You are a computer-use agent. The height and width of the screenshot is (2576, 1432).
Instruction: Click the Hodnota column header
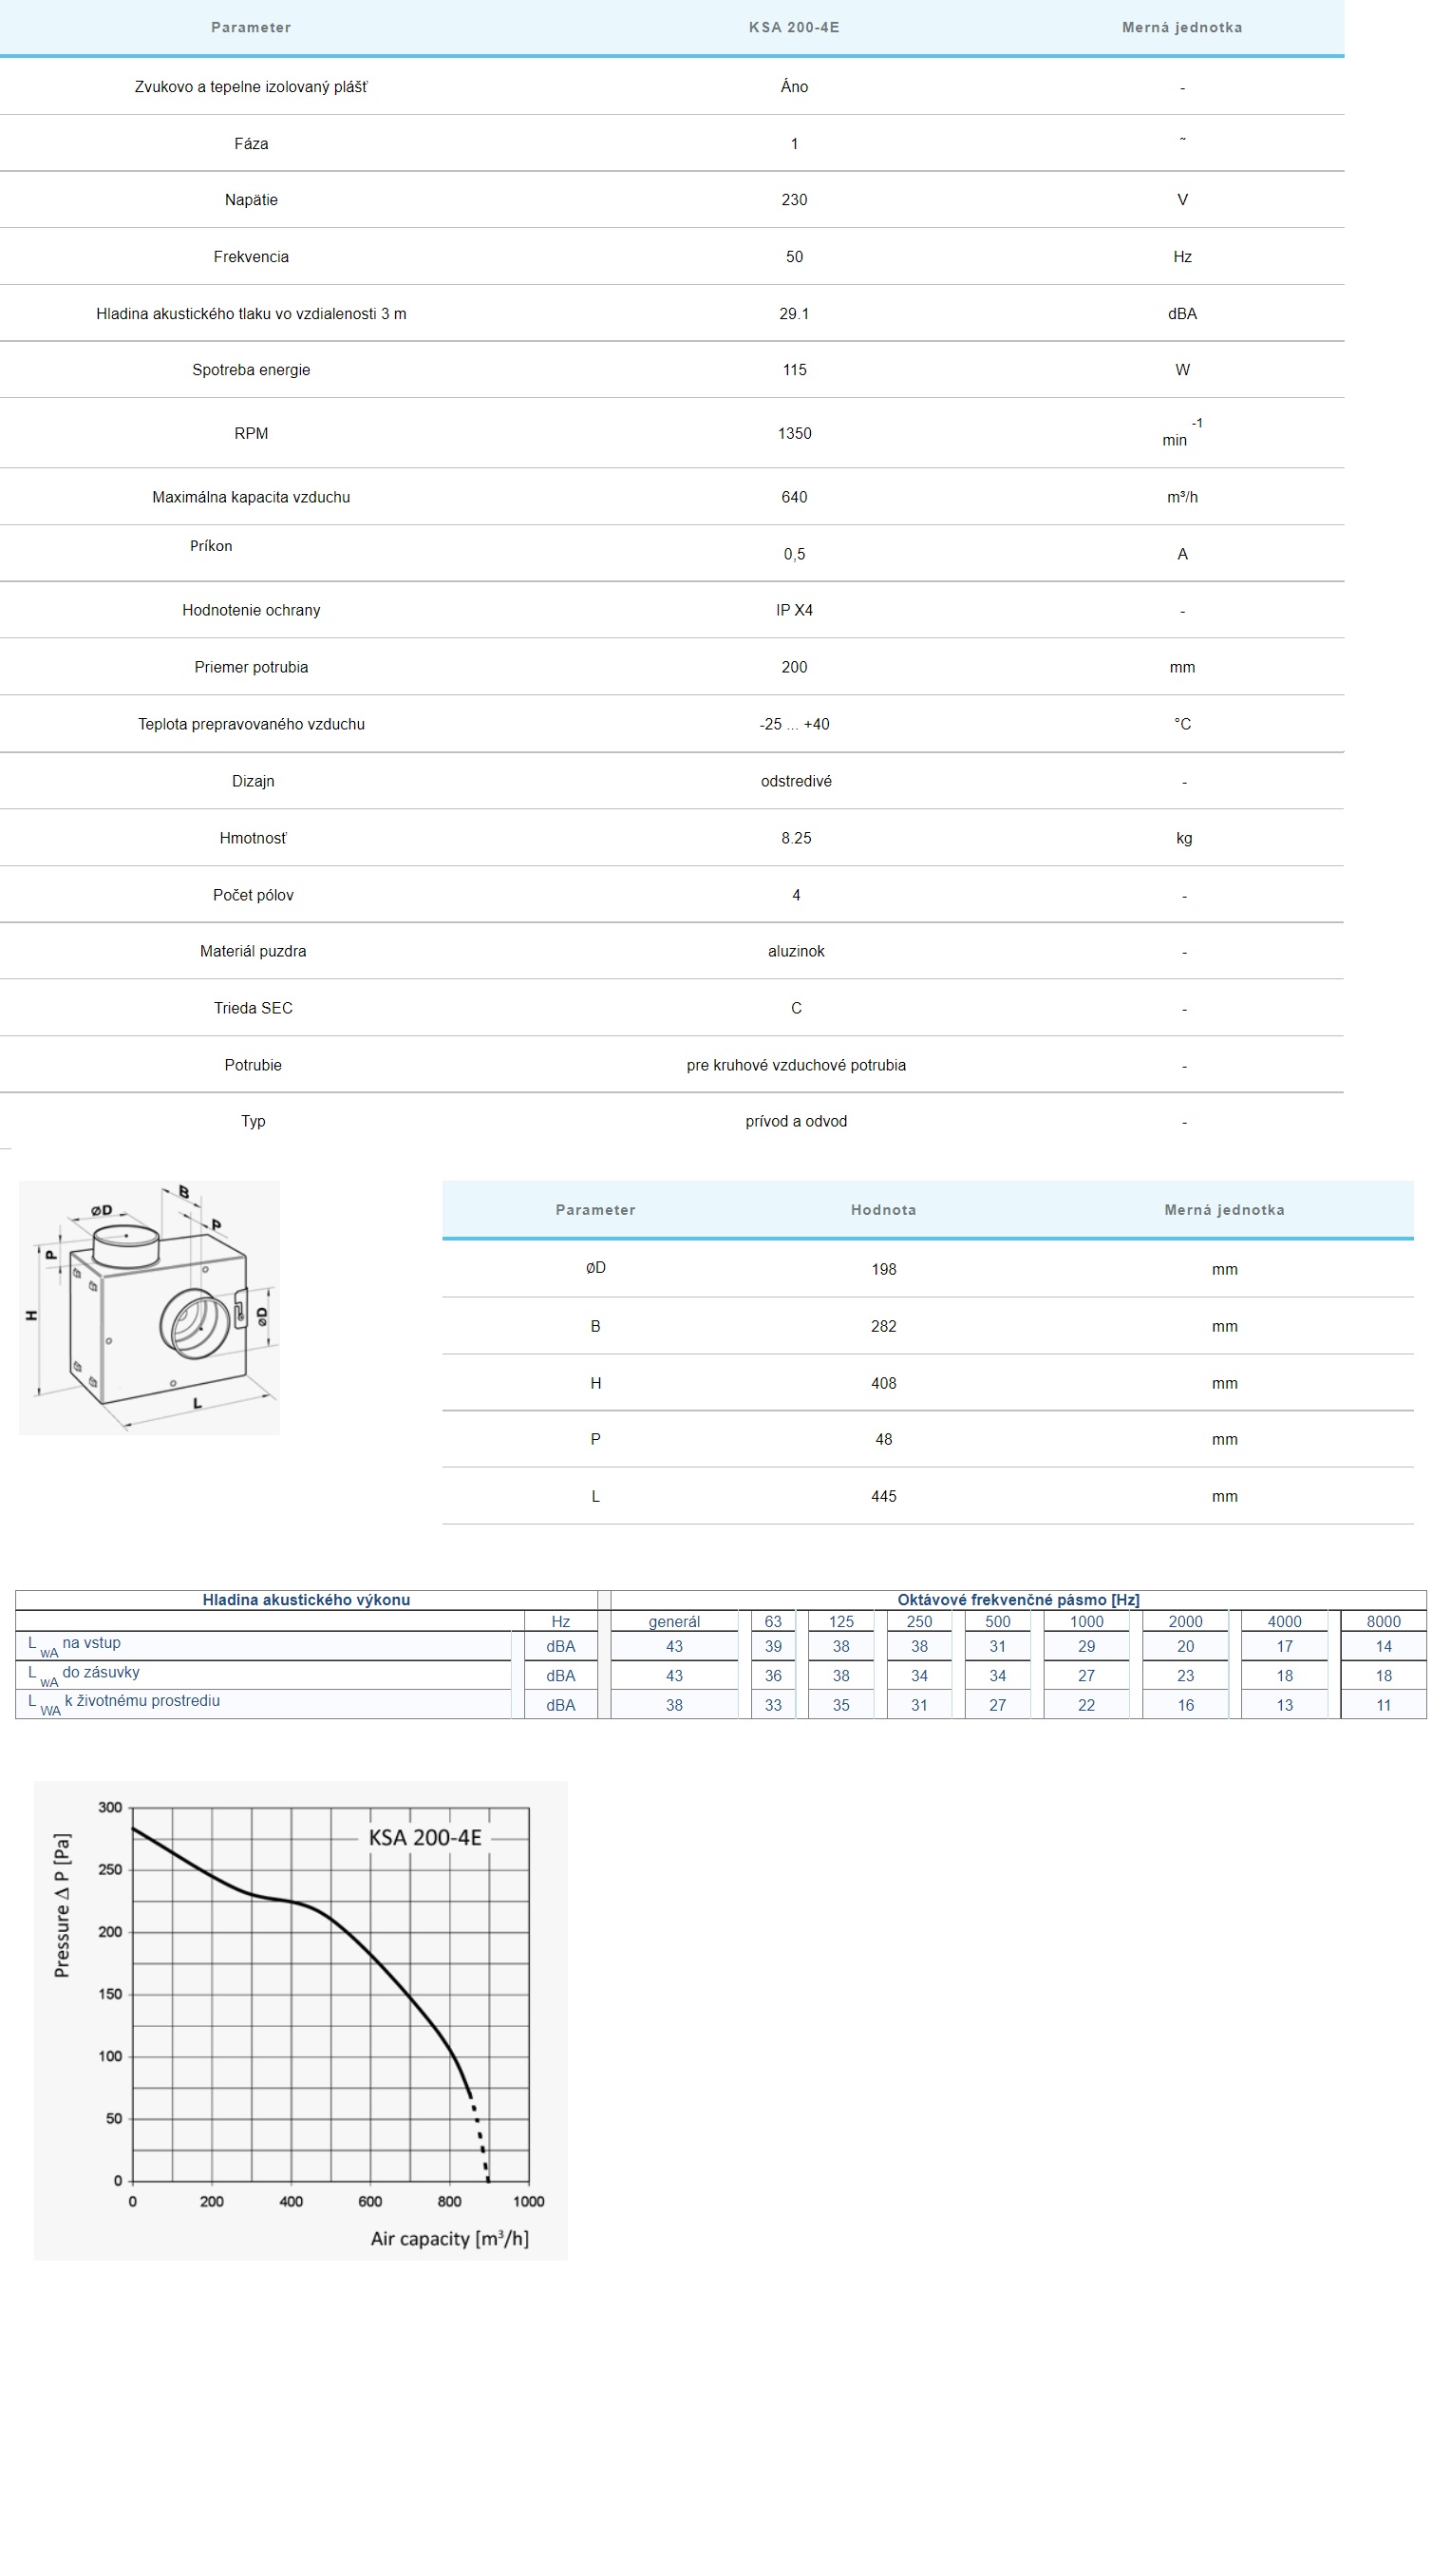[882, 1209]
